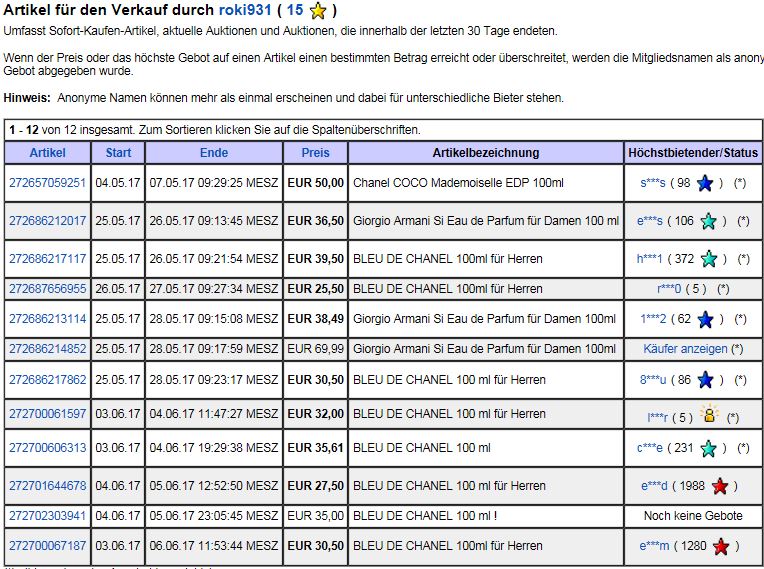The width and height of the screenshot is (764, 569).
Task: Click the turquoise star beside bidder e***s
Action: pyautogui.click(x=708, y=221)
